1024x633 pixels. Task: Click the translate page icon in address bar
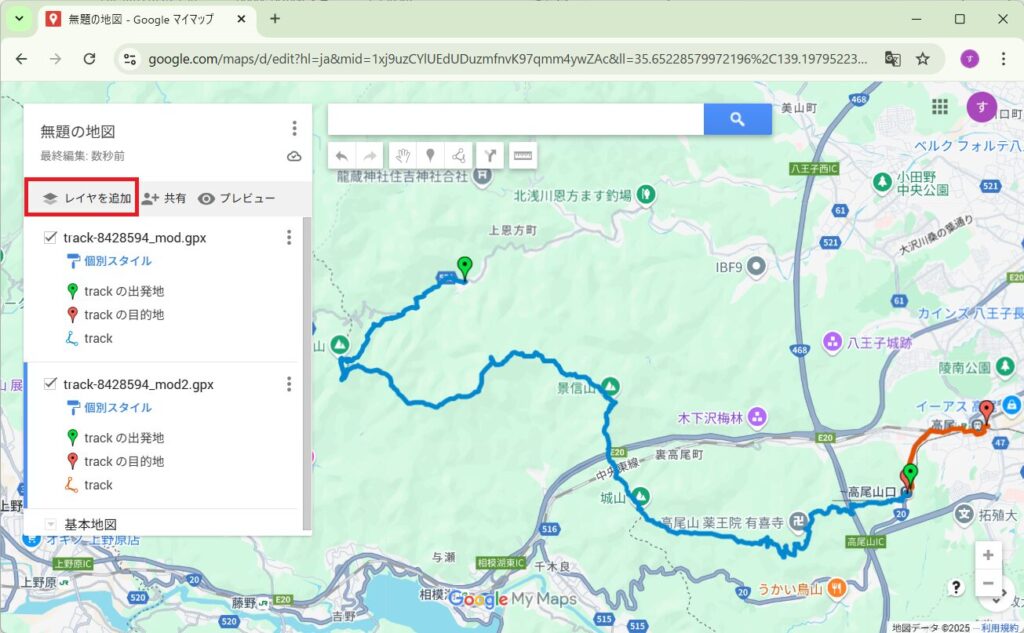coord(892,59)
